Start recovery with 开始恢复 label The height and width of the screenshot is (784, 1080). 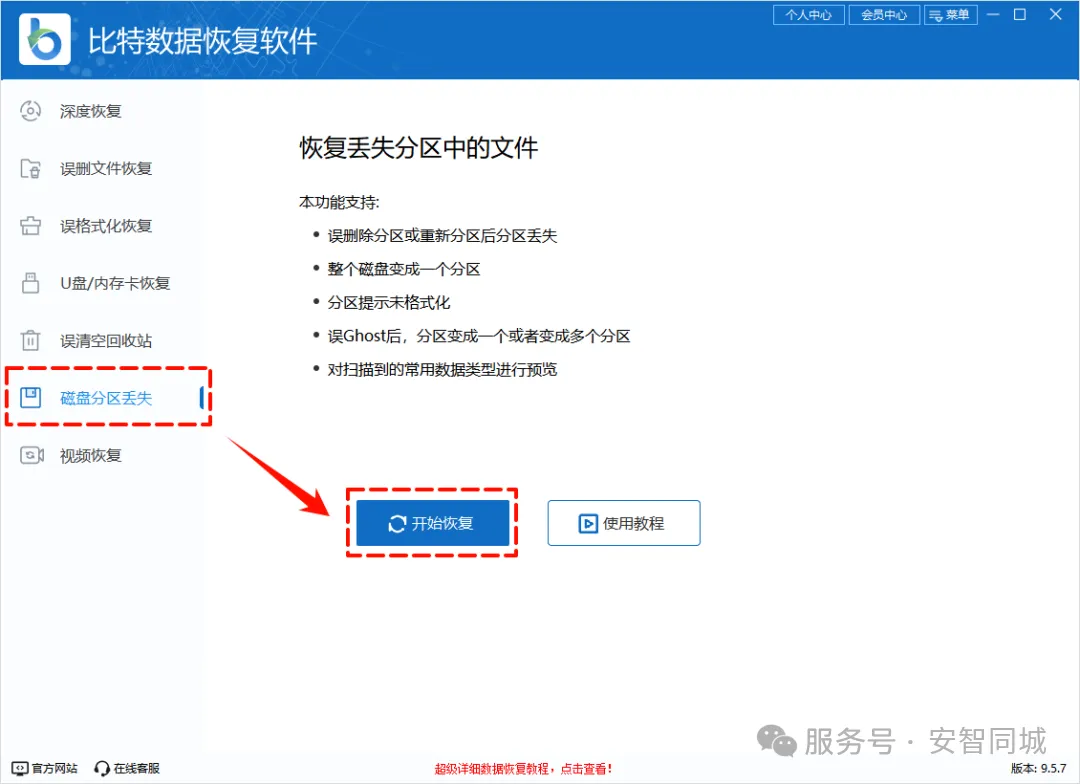pos(442,524)
